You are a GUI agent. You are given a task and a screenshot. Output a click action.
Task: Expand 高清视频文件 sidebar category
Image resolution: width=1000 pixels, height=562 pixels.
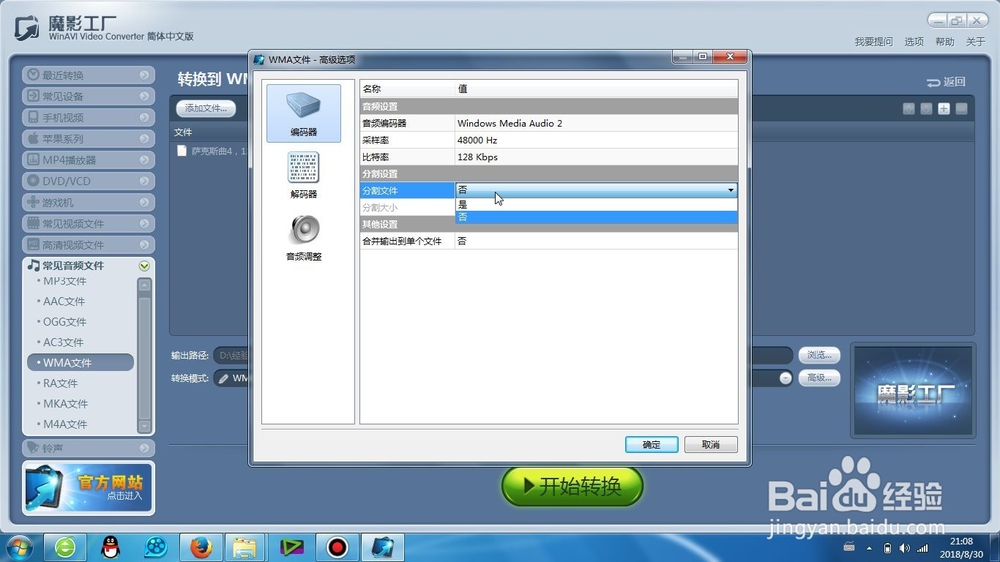point(89,245)
